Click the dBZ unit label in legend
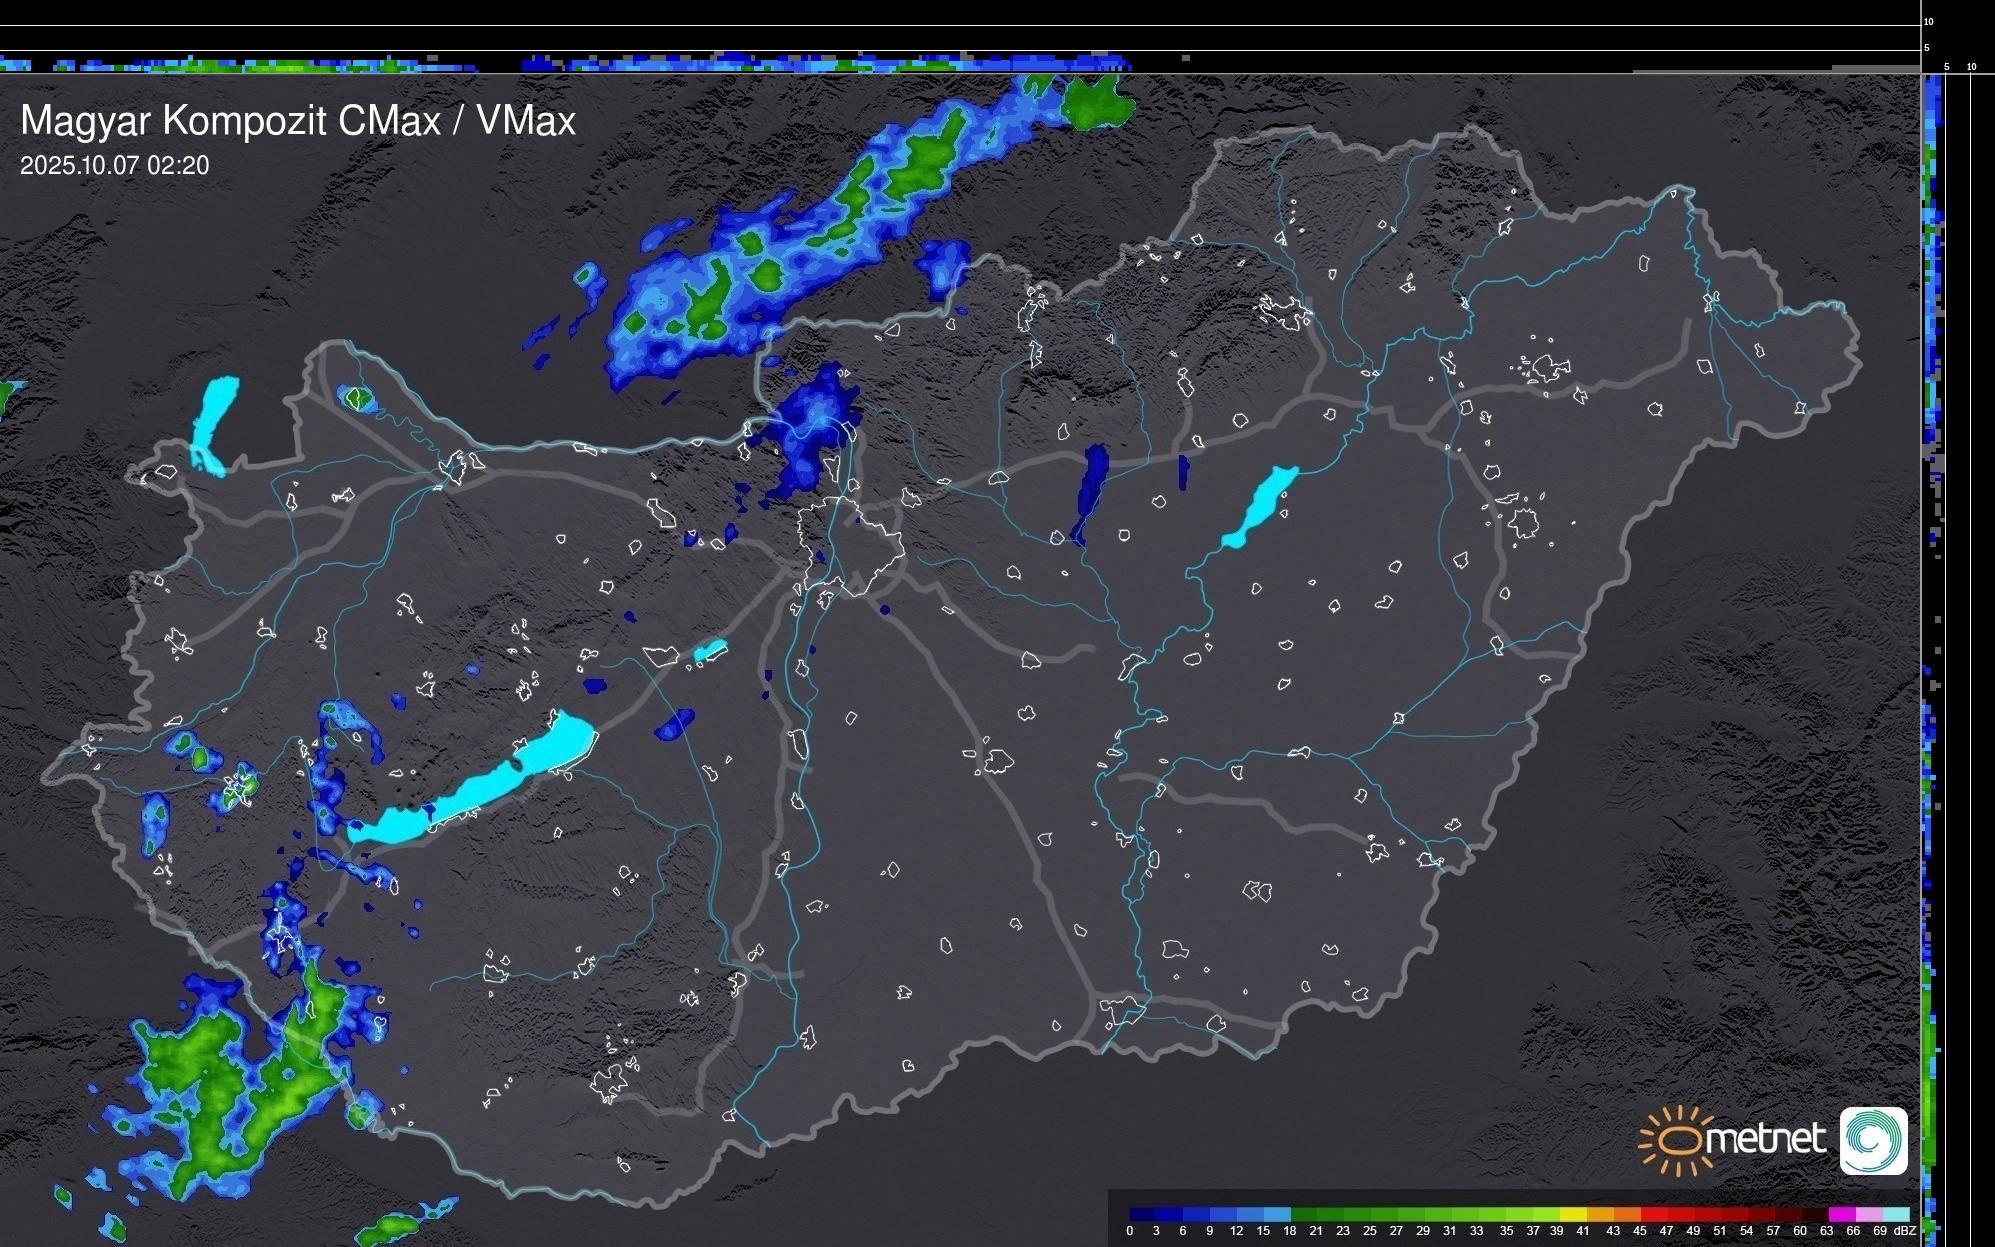1995x1247 pixels. [1905, 1231]
